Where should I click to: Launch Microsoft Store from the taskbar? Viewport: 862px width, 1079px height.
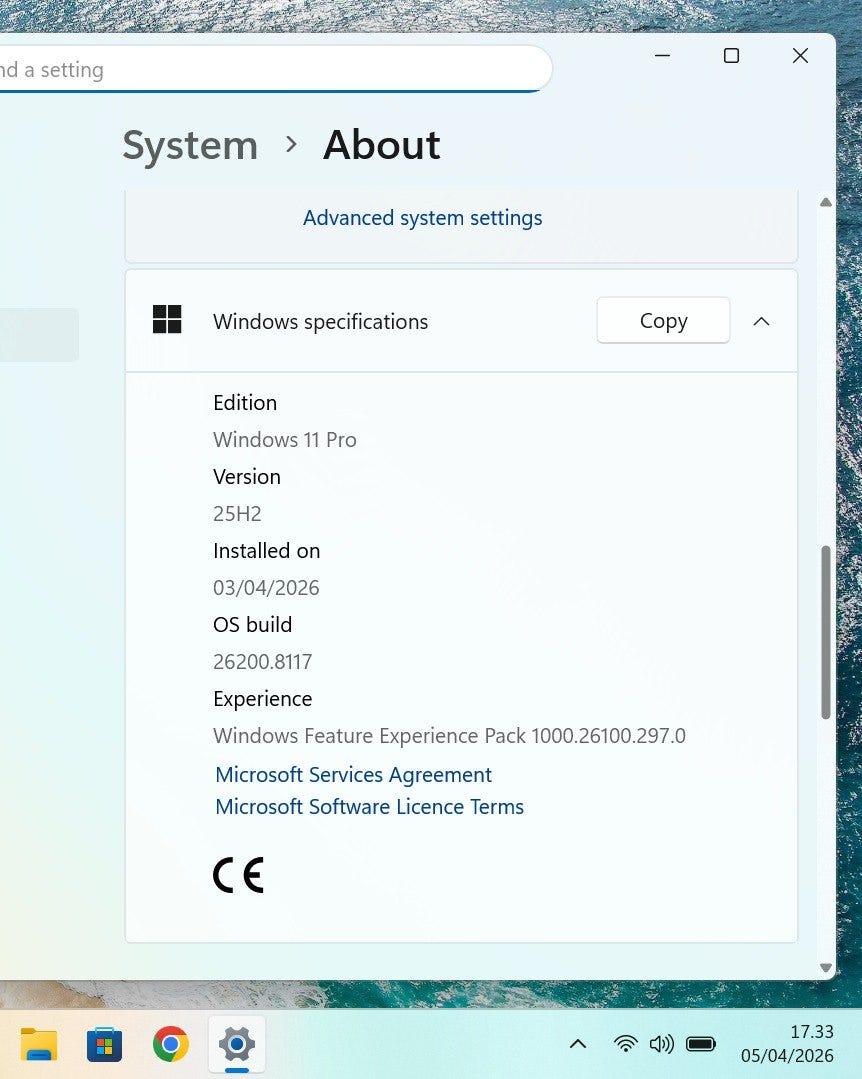pos(104,1045)
